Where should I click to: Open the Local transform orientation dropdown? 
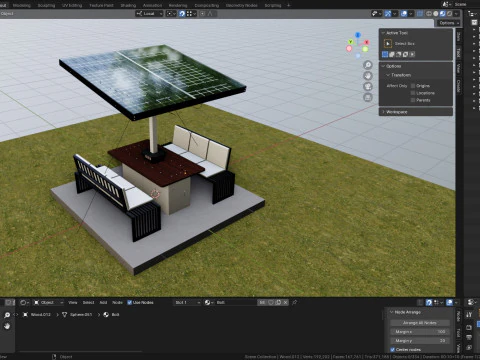point(149,14)
